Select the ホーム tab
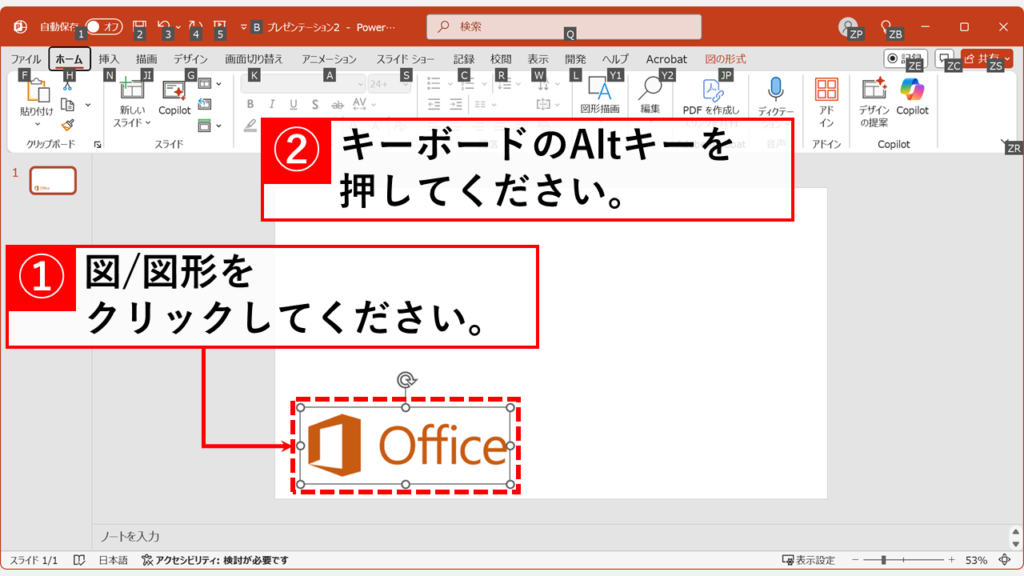The height and width of the screenshot is (576, 1024). (69, 59)
